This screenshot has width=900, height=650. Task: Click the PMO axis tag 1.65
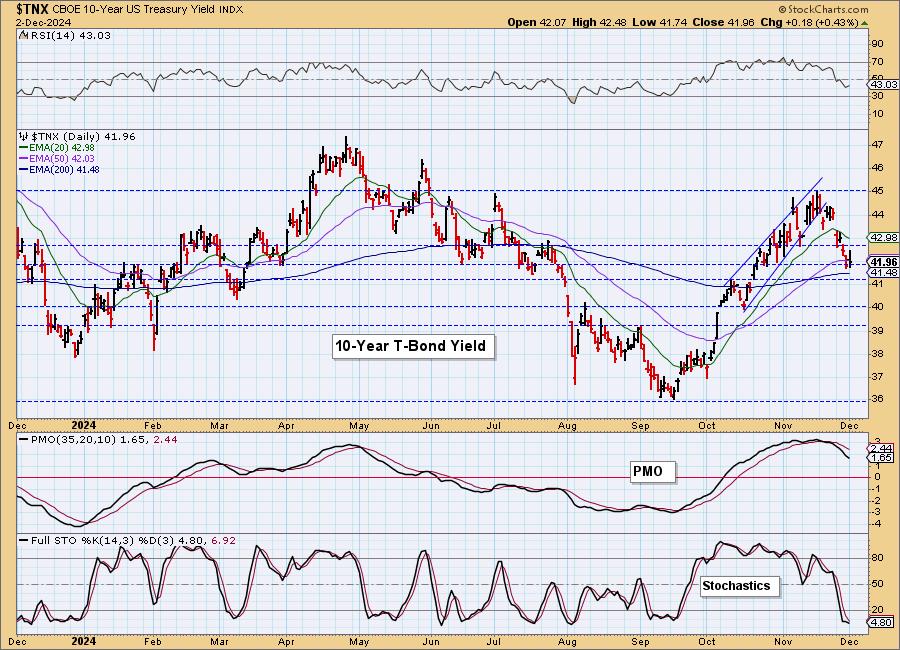(x=882, y=458)
